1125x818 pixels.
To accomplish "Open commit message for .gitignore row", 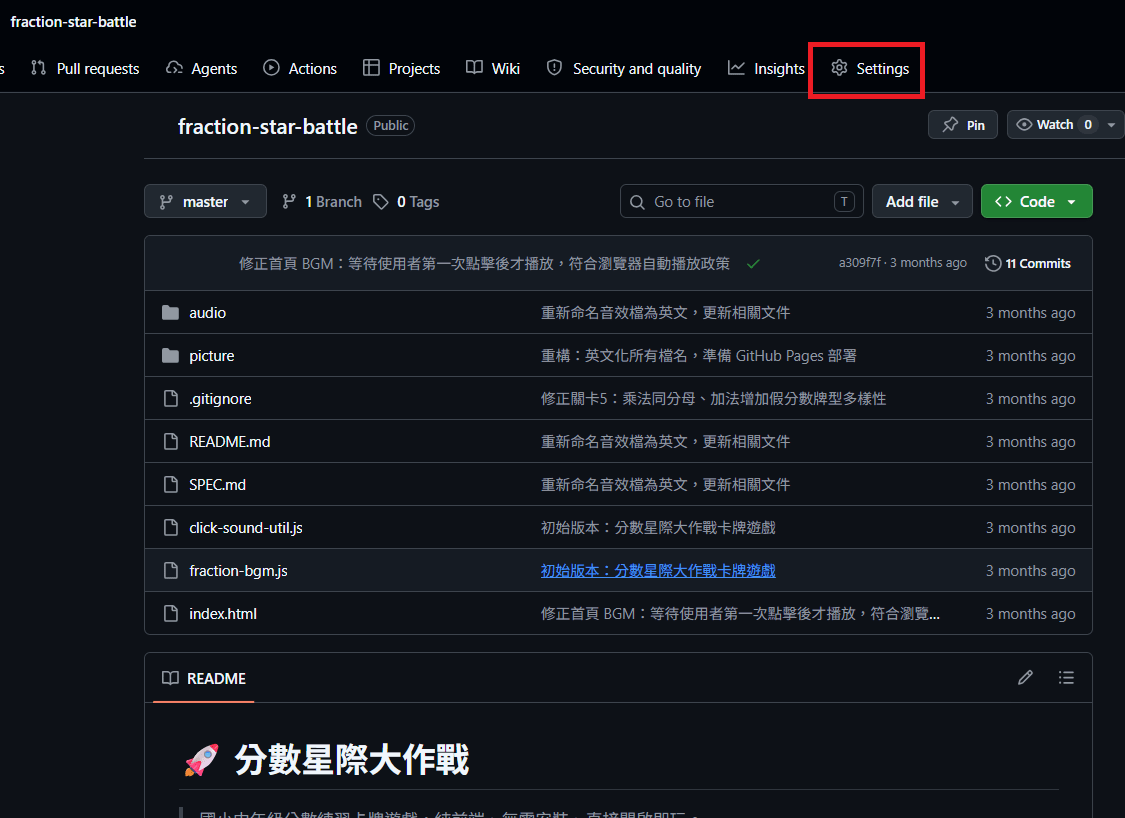I will point(713,399).
